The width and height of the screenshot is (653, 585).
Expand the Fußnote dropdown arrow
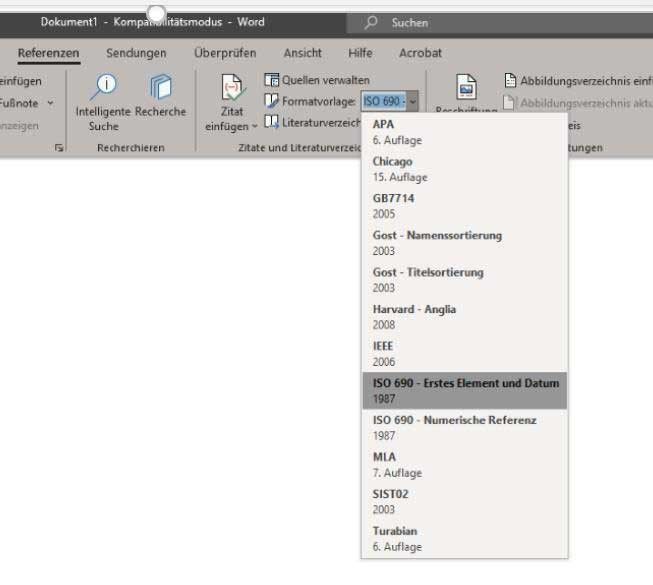[x=50, y=102]
